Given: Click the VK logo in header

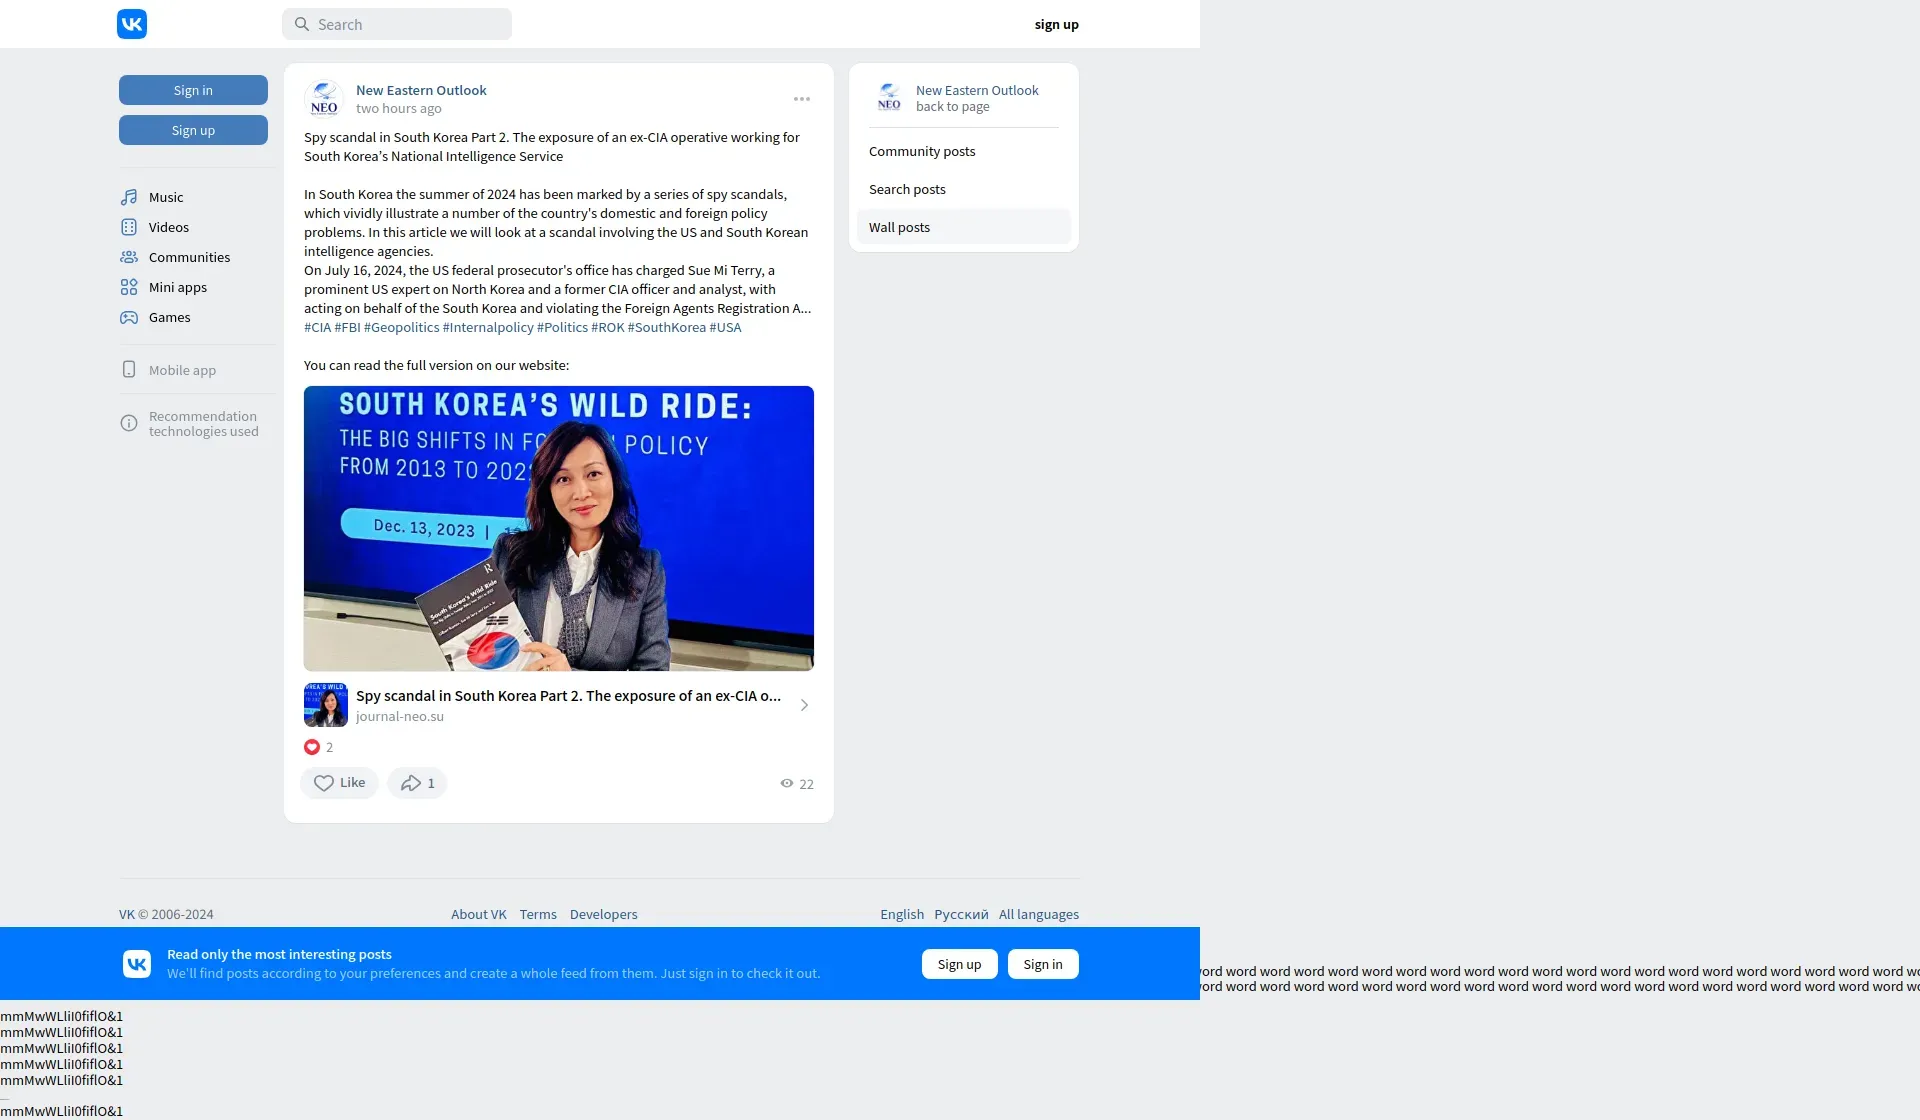Looking at the screenshot, I should (132, 24).
